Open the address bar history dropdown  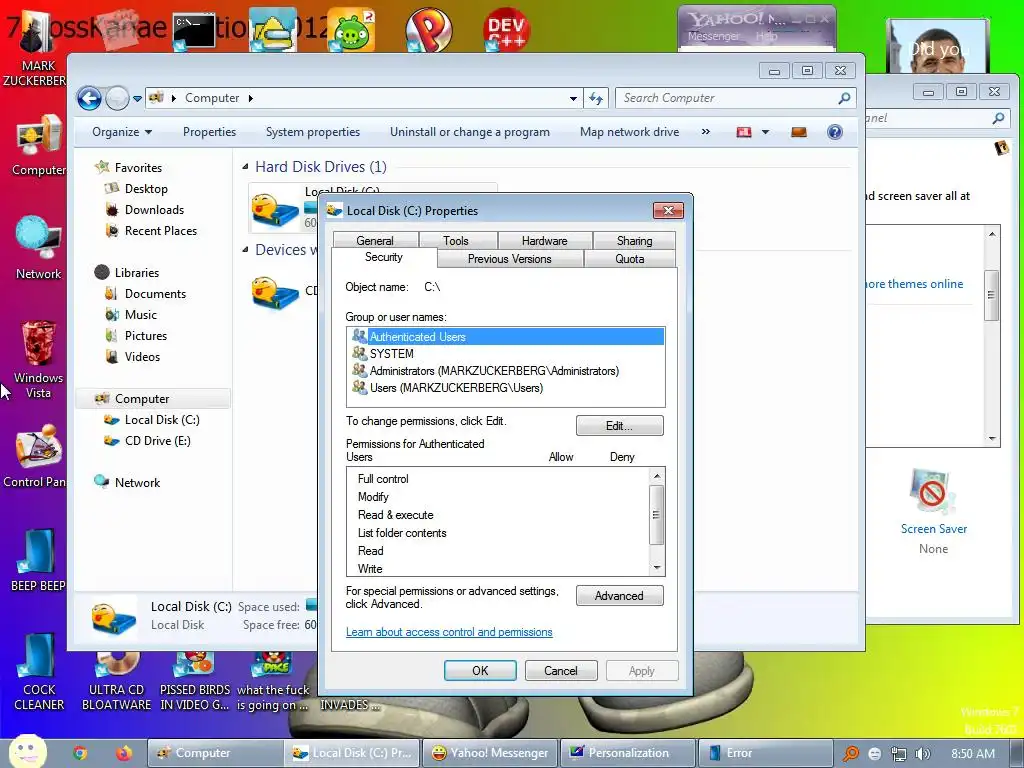click(x=573, y=99)
